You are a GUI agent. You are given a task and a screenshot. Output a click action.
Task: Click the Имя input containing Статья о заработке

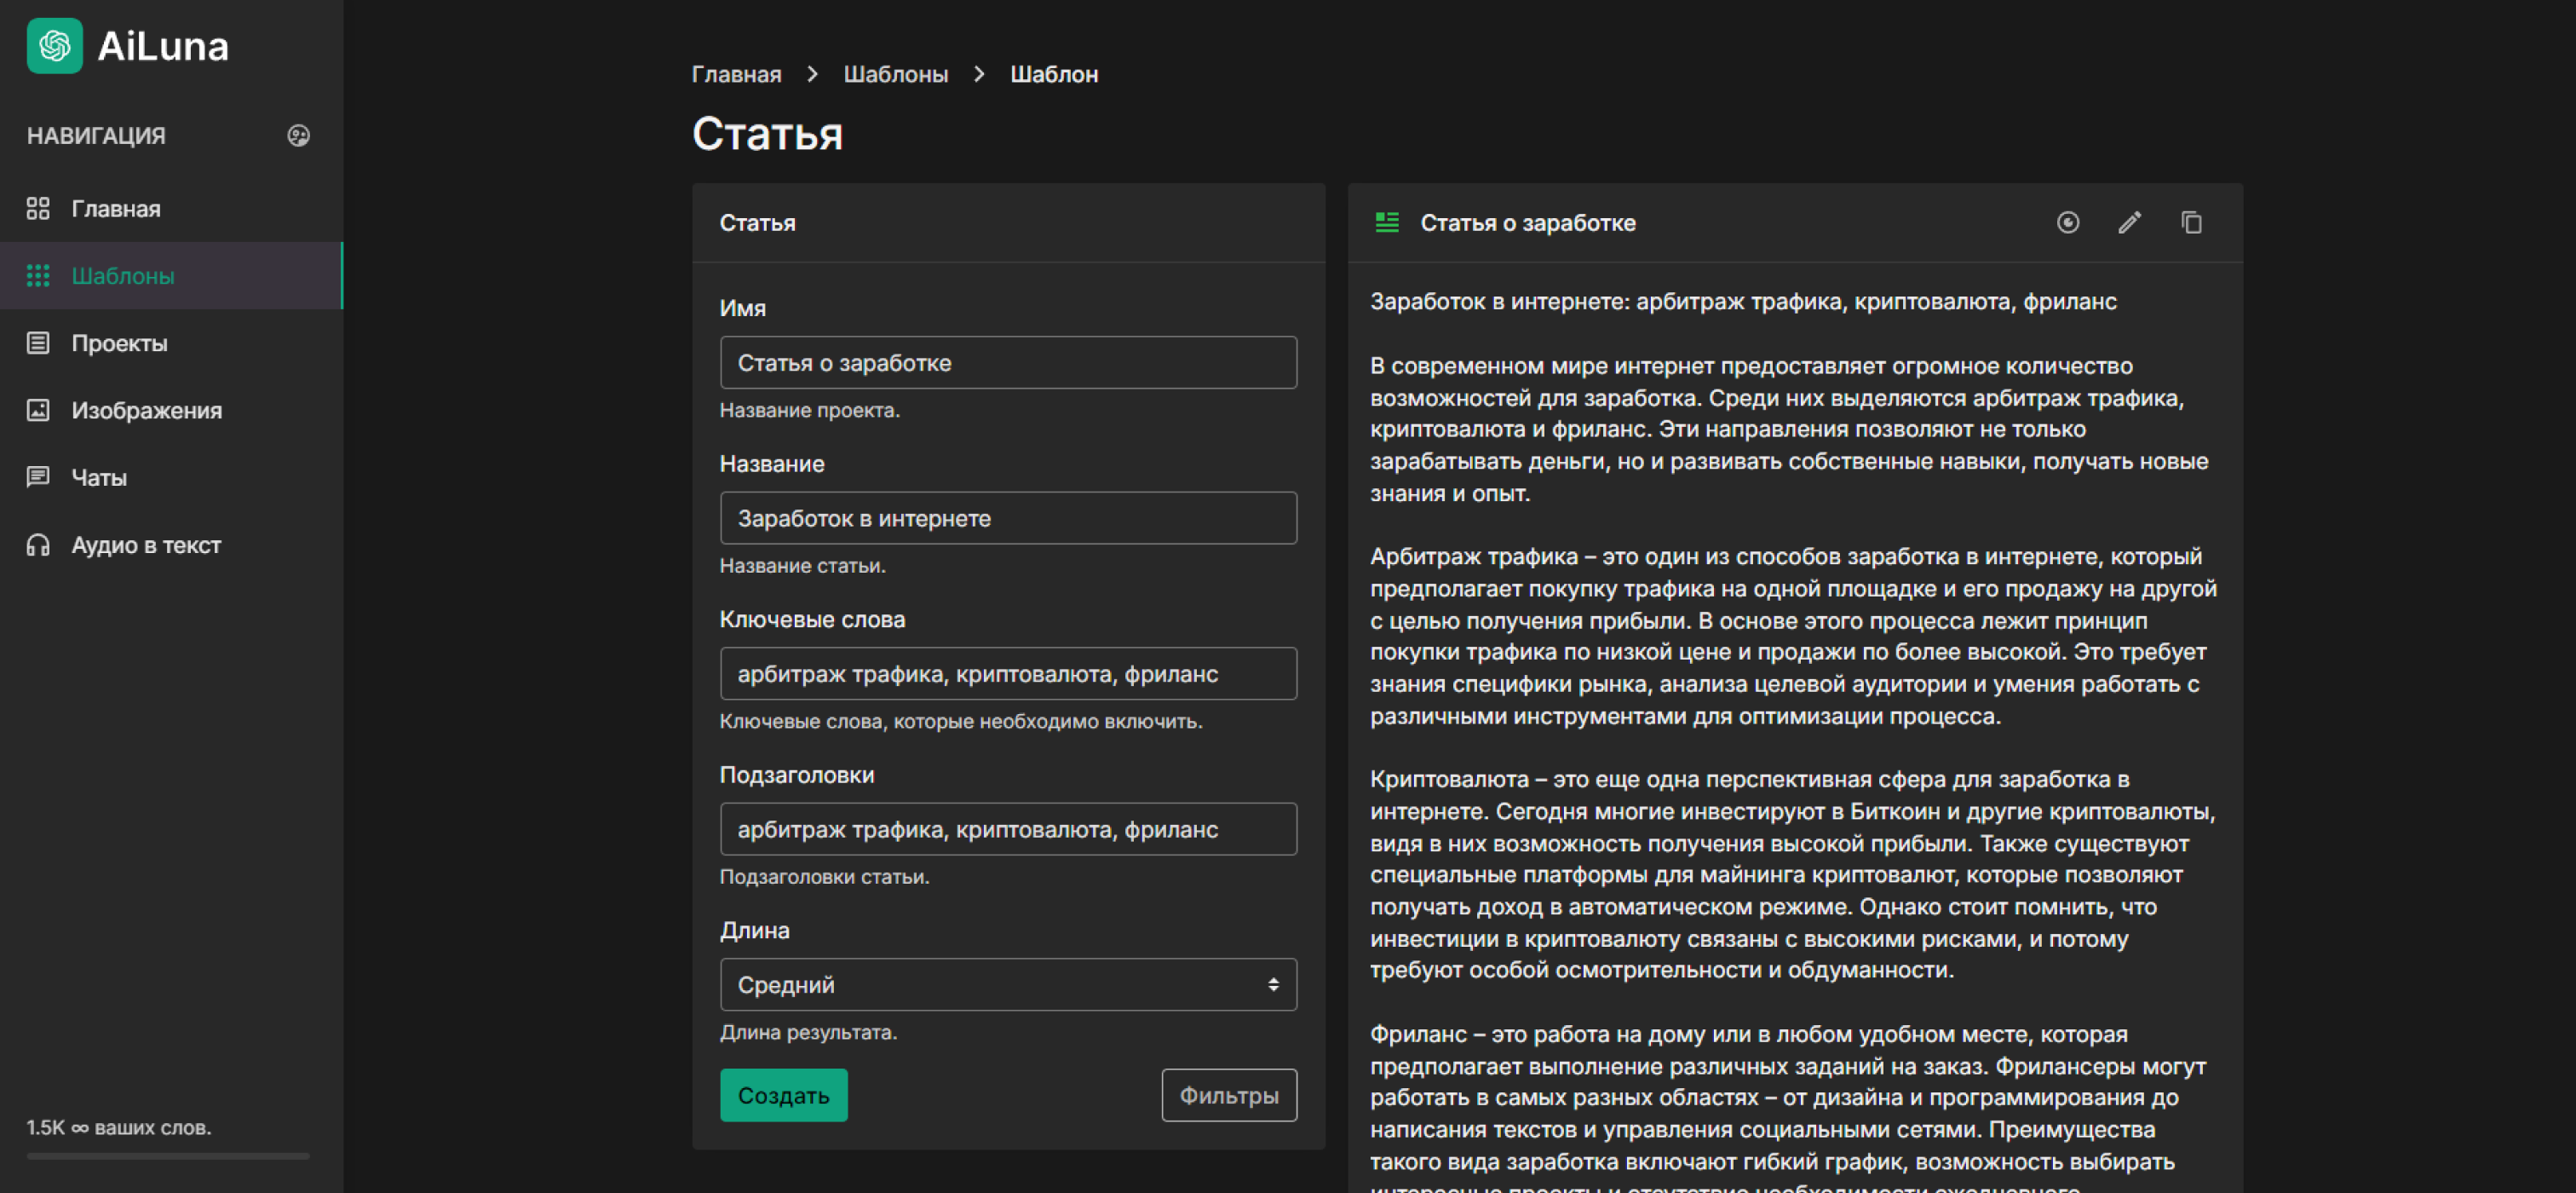(1007, 362)
